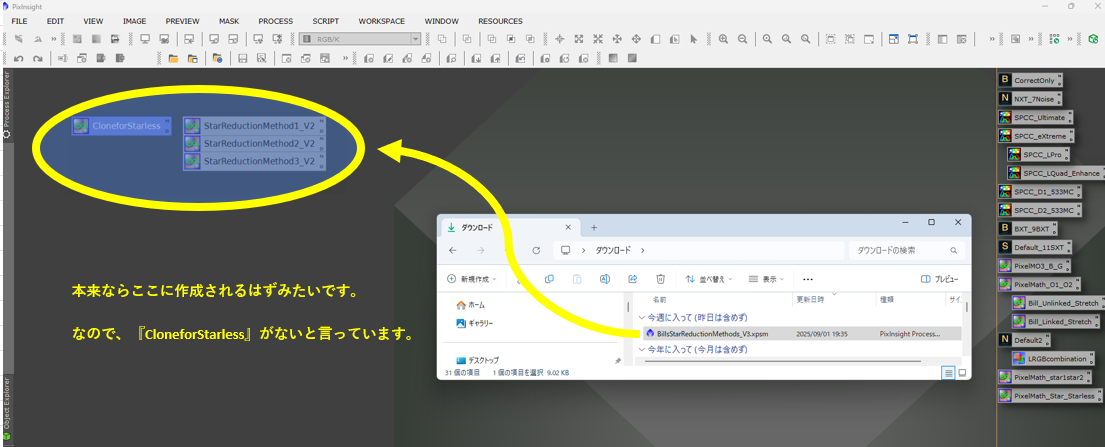
Task: Open the MASK menu
Action: pyautogui.click(x=229, y=21)
